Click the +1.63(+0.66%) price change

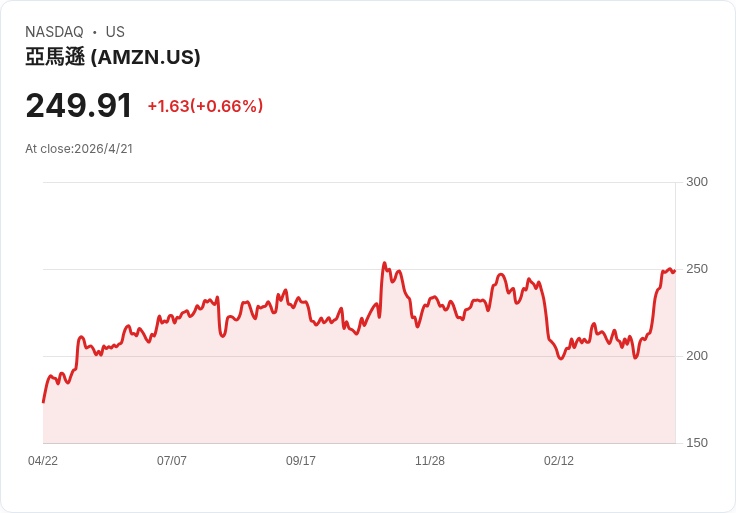(205, 106)
